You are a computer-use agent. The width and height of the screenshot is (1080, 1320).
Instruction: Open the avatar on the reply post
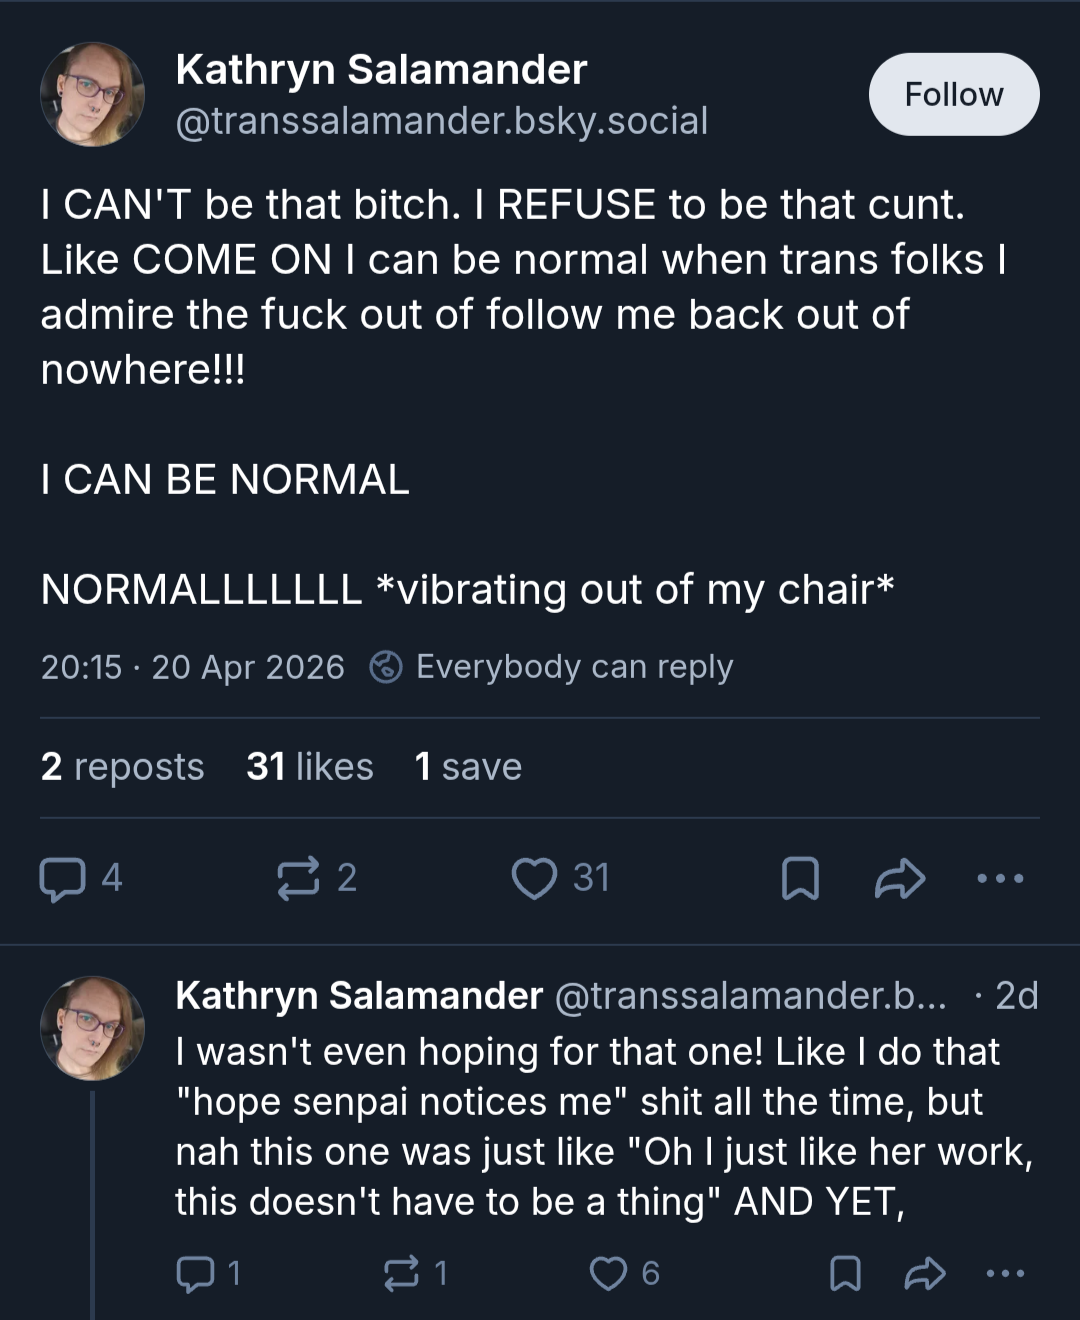(x=92, y=1028)
